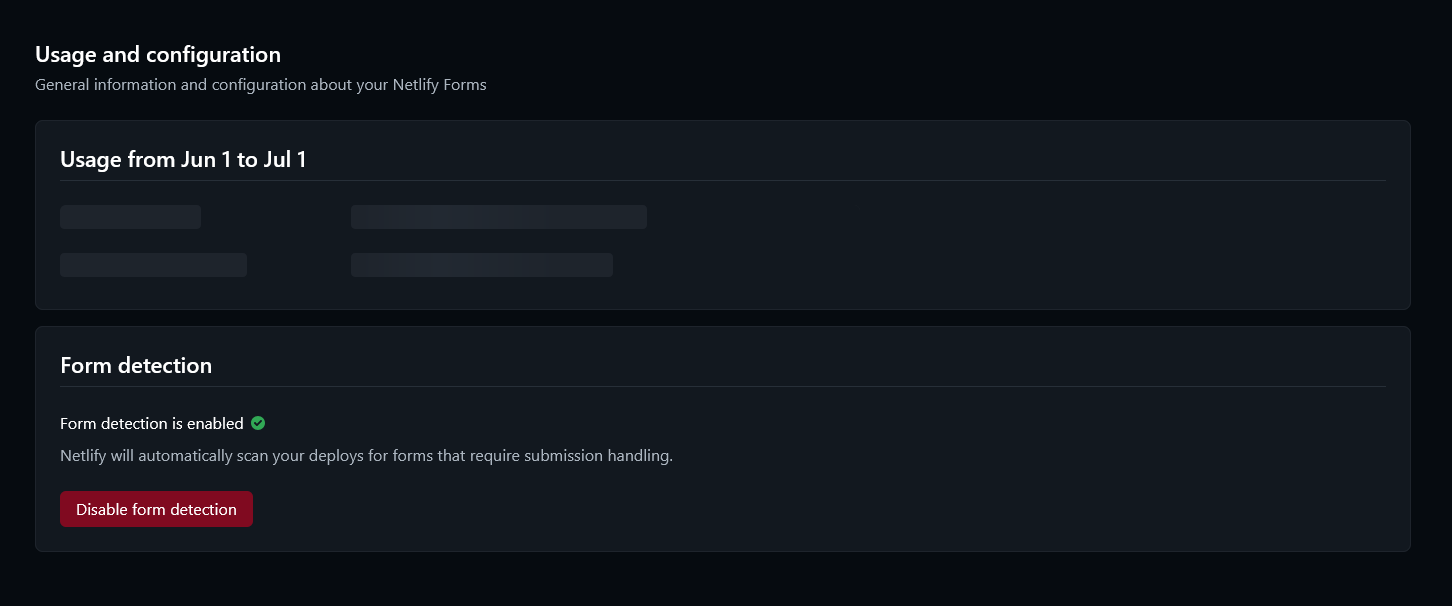Click "Jul 1" in the usage period heading

(x=285, y=159)
